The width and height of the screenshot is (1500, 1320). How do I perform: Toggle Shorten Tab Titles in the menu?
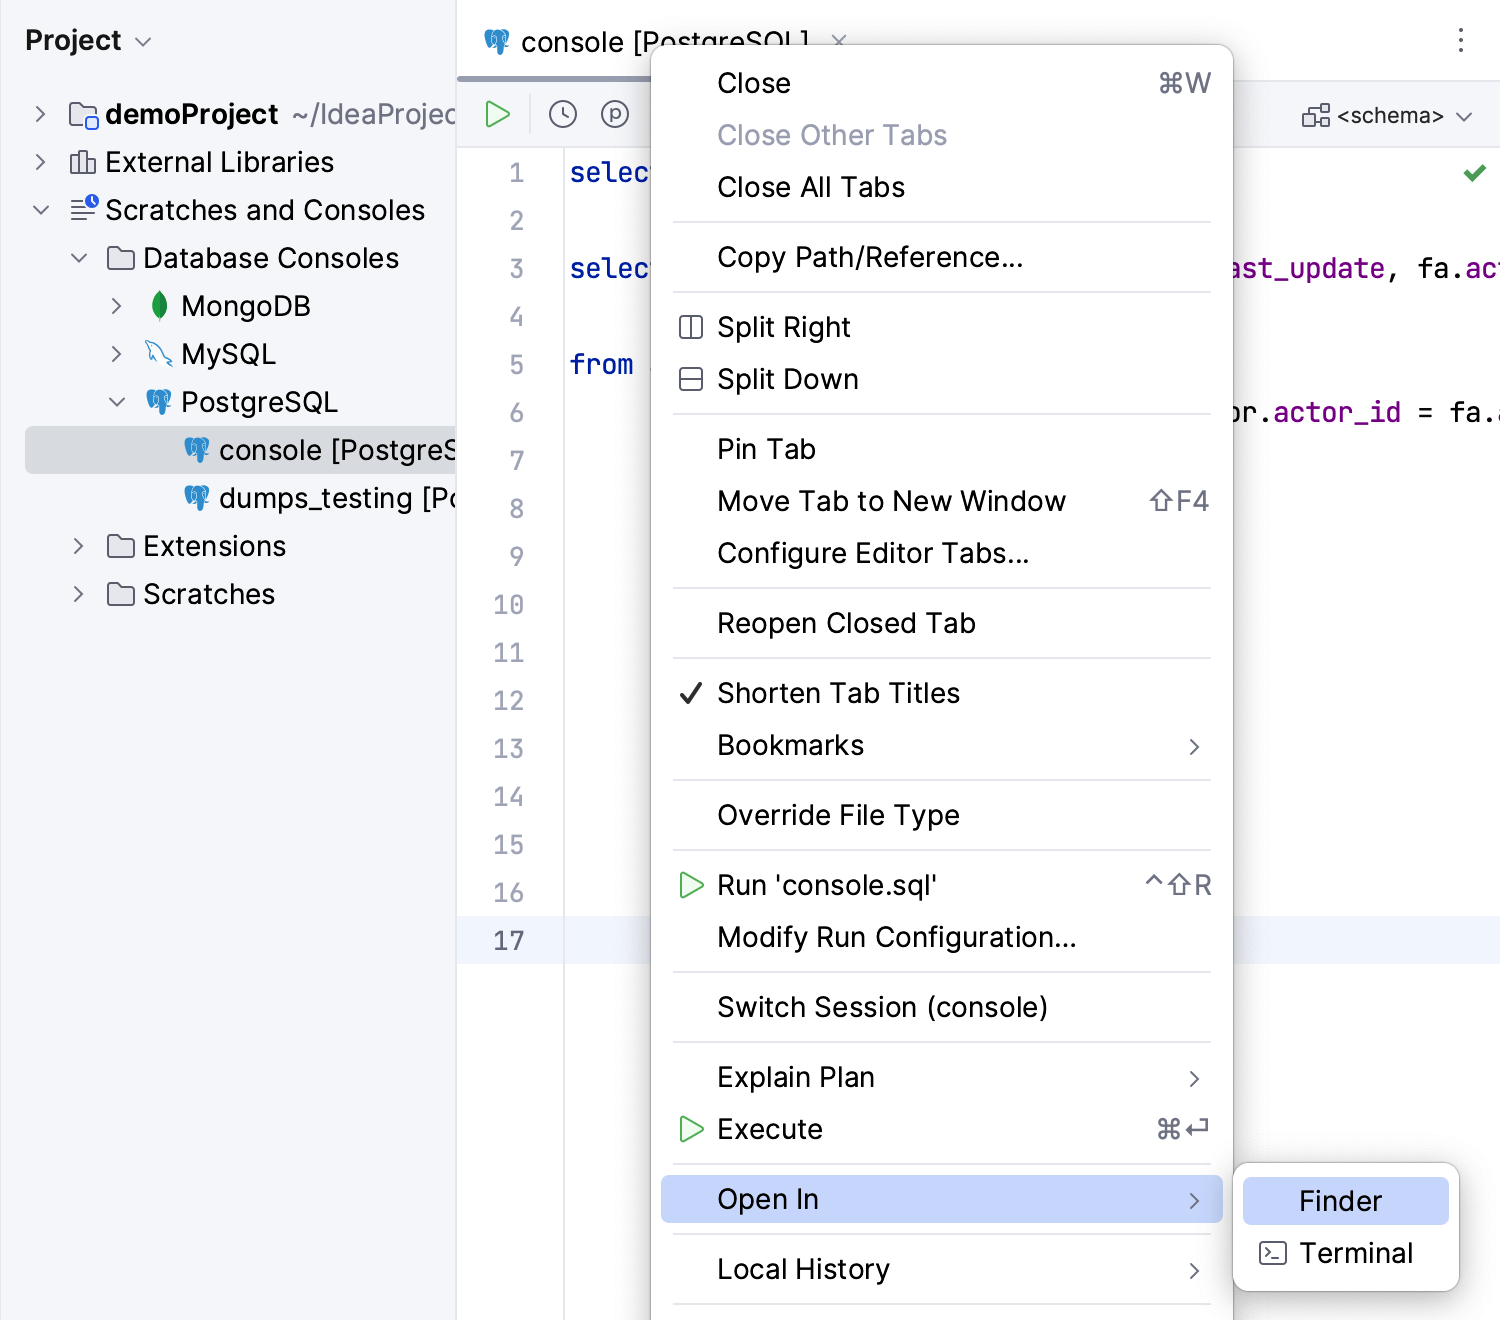click(x=837, y=692)
